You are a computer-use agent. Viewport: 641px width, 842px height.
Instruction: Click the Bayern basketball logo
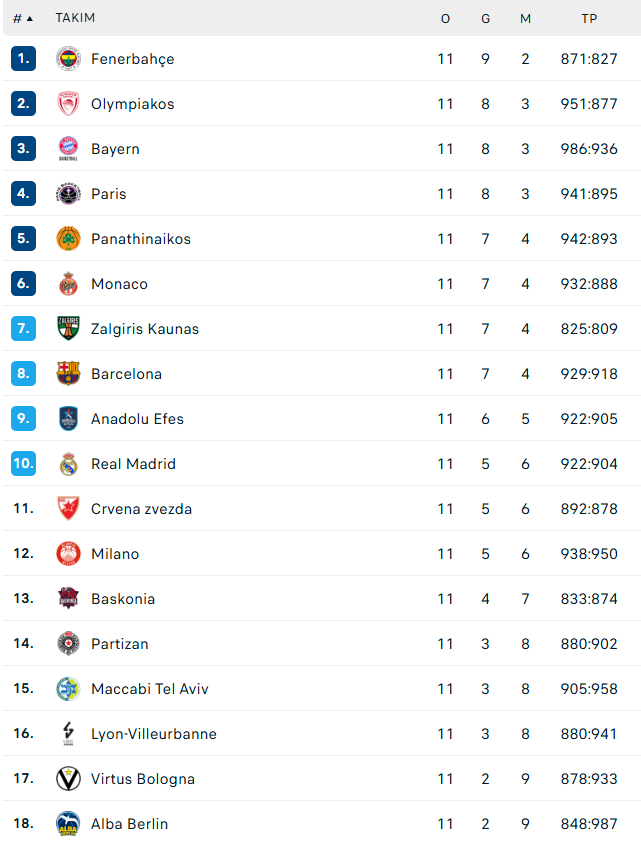pyautogui.click(x=68, y=149)
